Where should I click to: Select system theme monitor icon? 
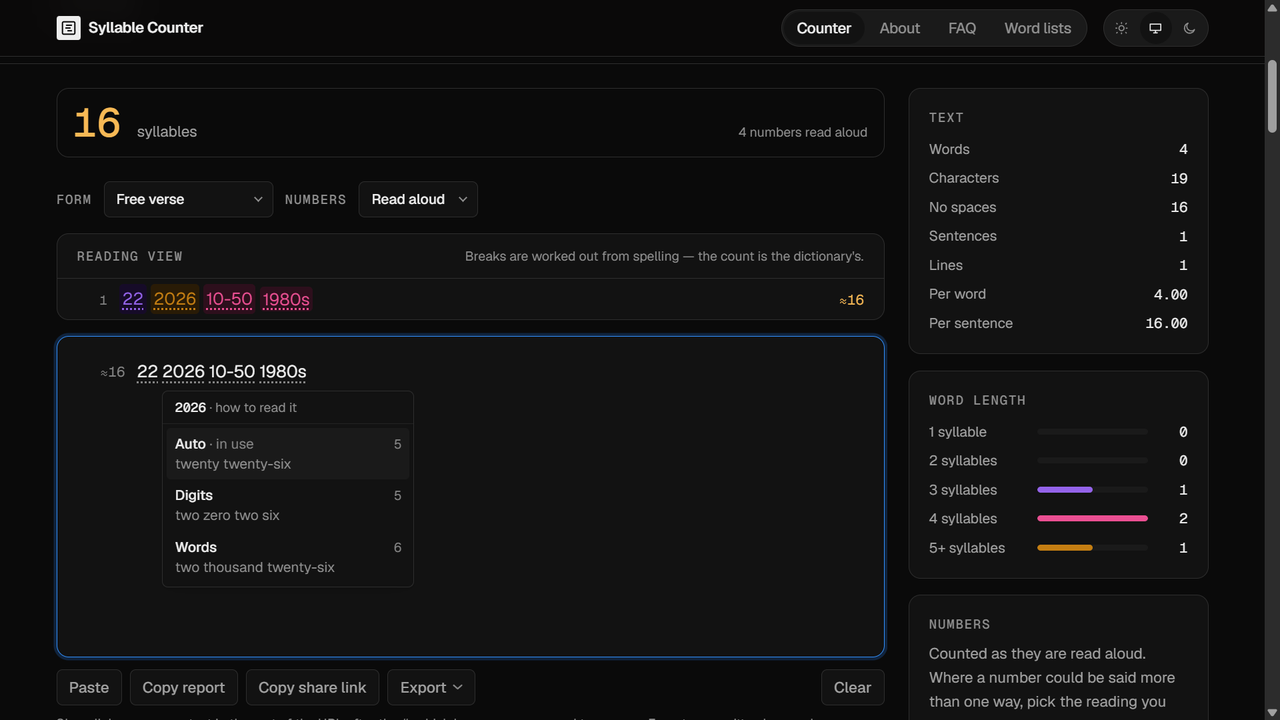click(1155, 28)
